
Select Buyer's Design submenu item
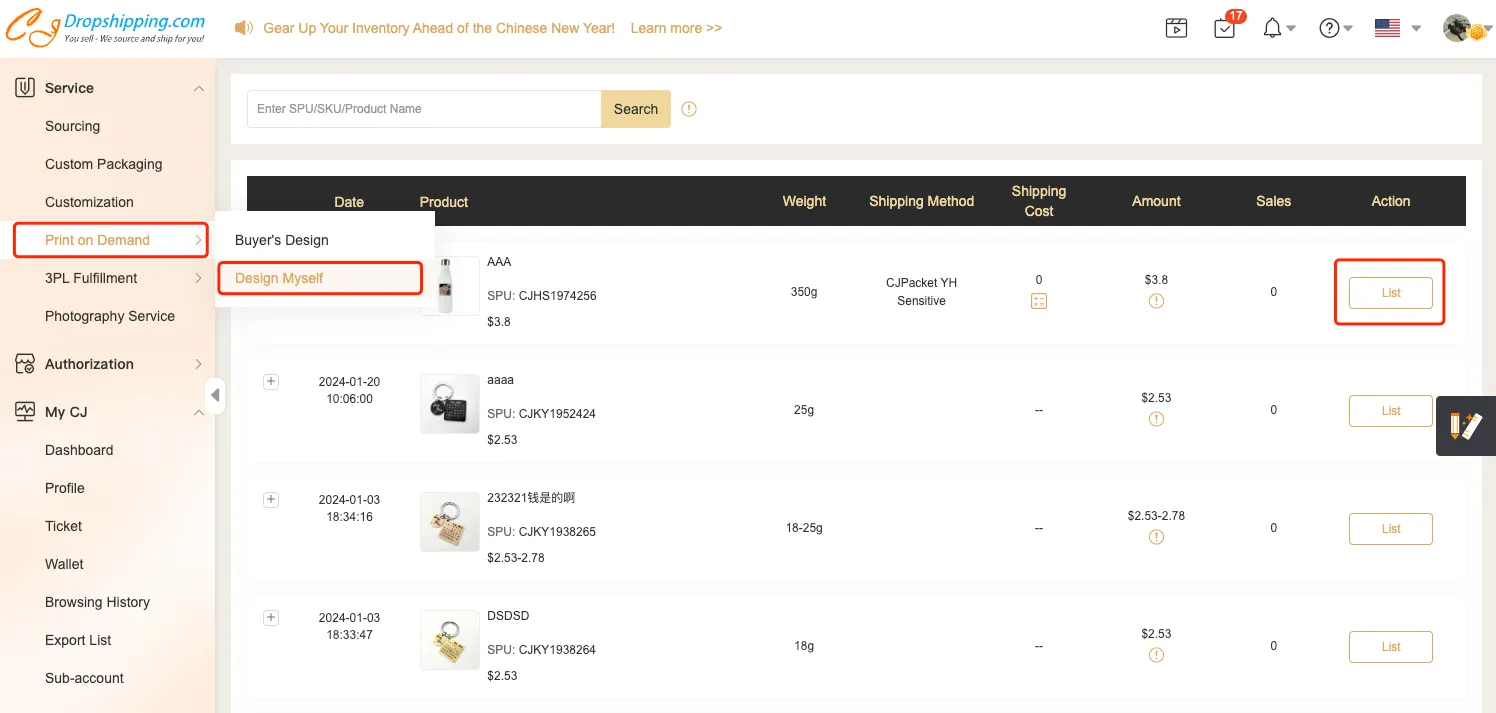pos(282,240)
